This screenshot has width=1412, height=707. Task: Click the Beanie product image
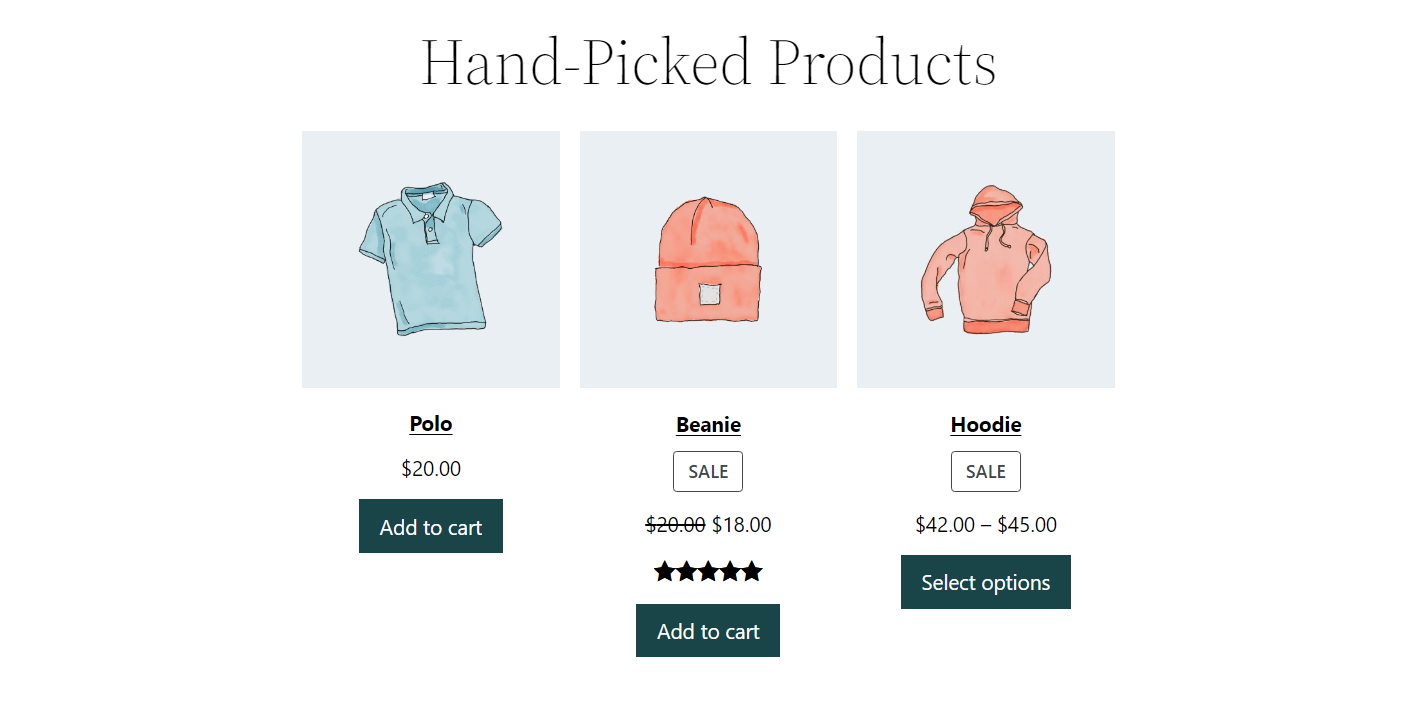707,258
